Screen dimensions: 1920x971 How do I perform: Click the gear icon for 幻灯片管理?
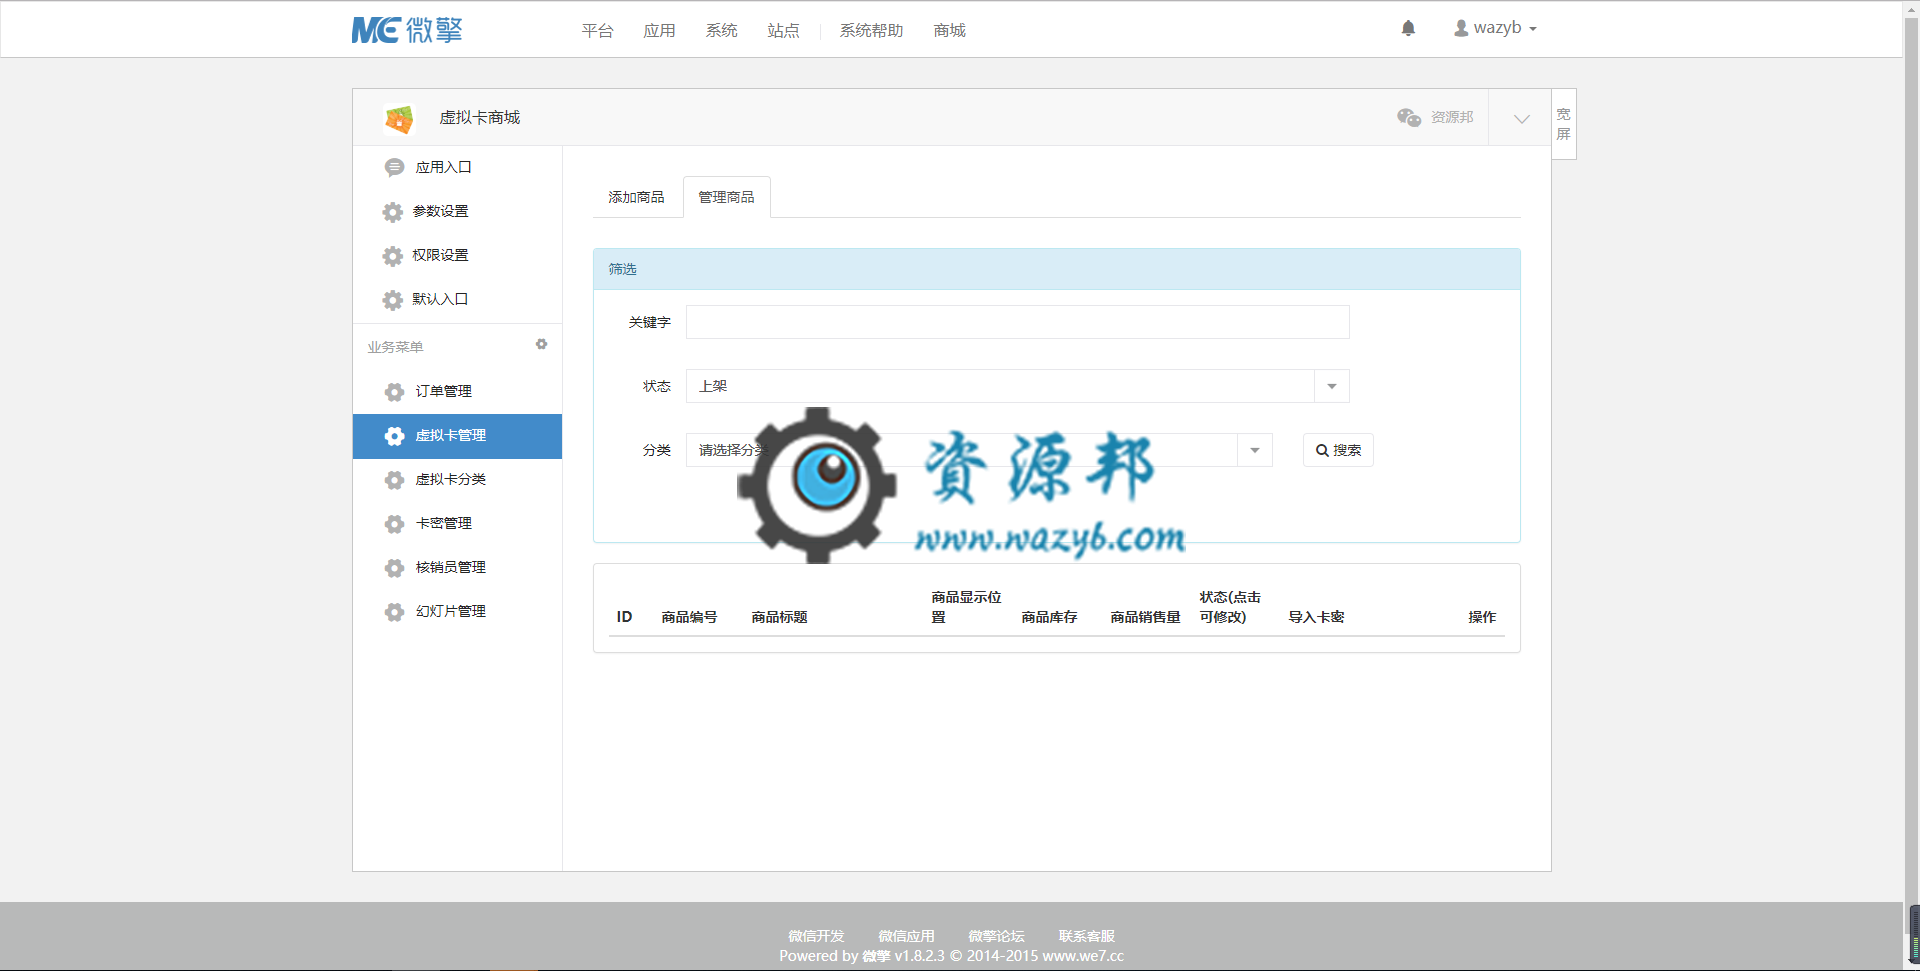tap(394, 612)
